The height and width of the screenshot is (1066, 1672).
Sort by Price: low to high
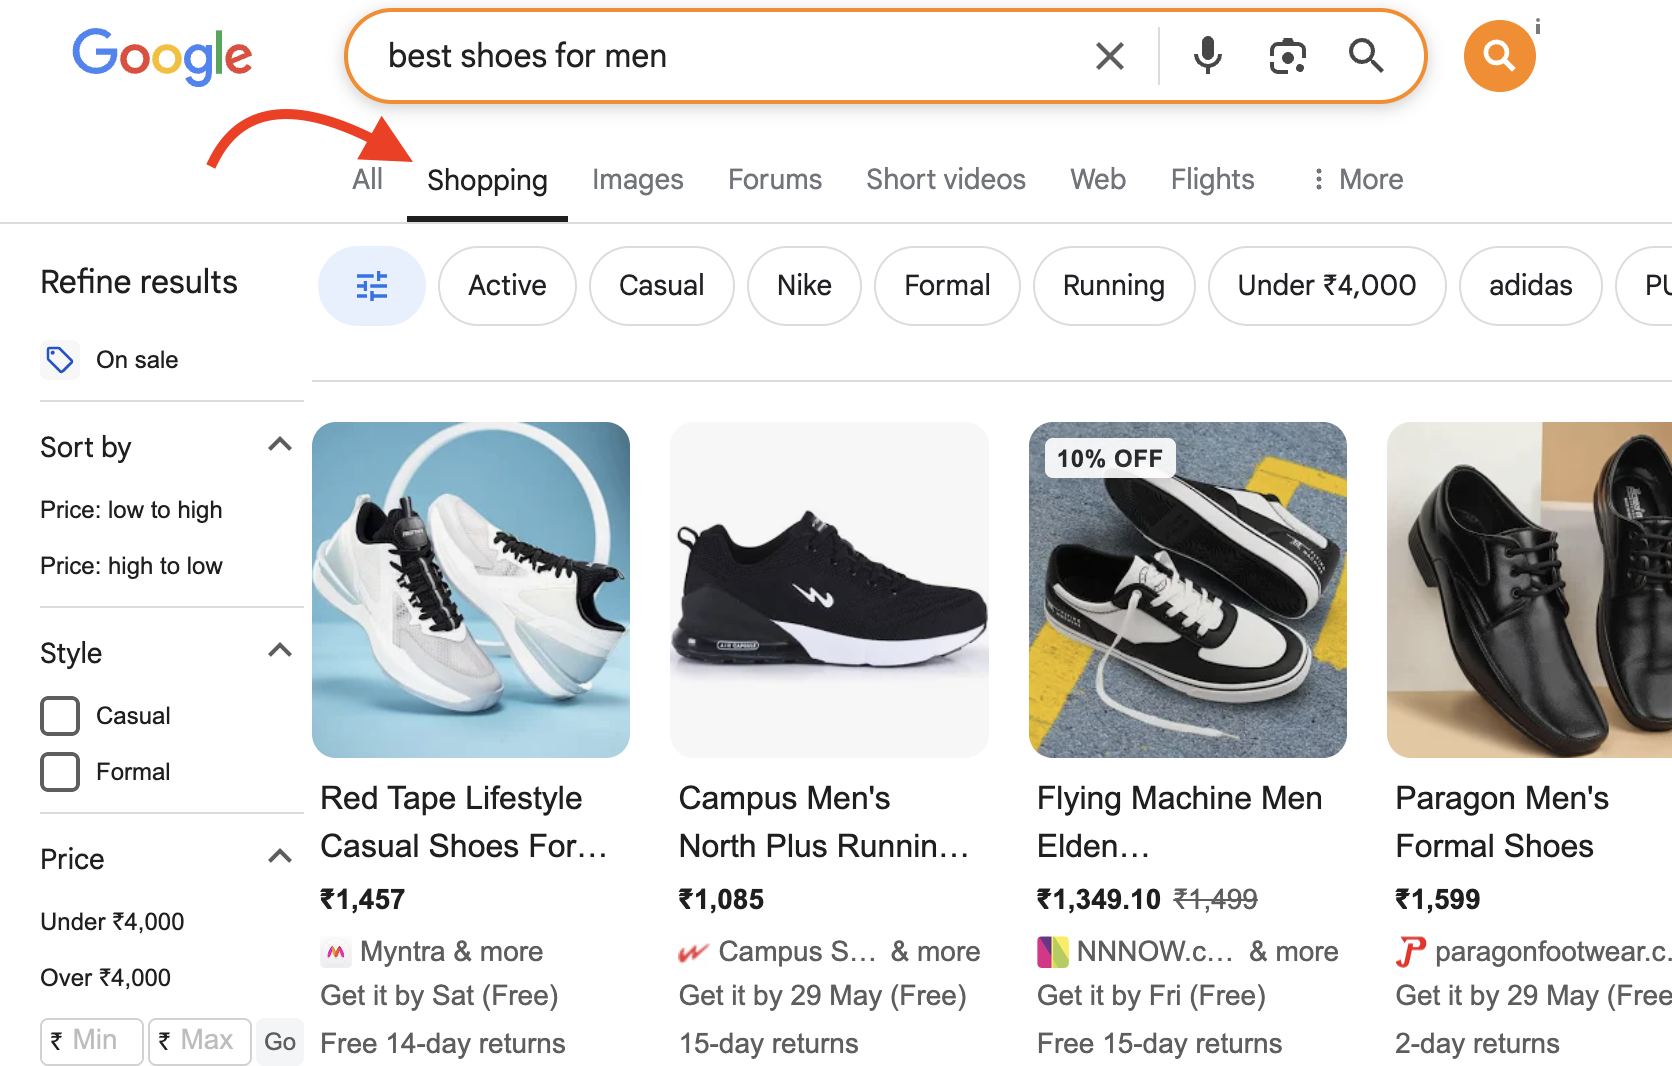pyautogui.click(x=131, y=510)
